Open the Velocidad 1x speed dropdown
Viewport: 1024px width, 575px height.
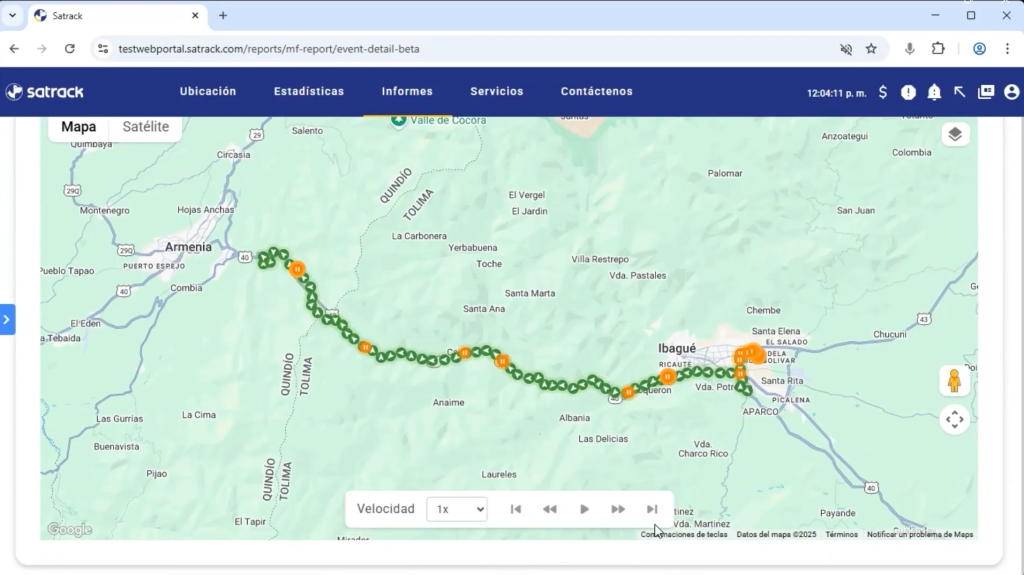point(456,509)
